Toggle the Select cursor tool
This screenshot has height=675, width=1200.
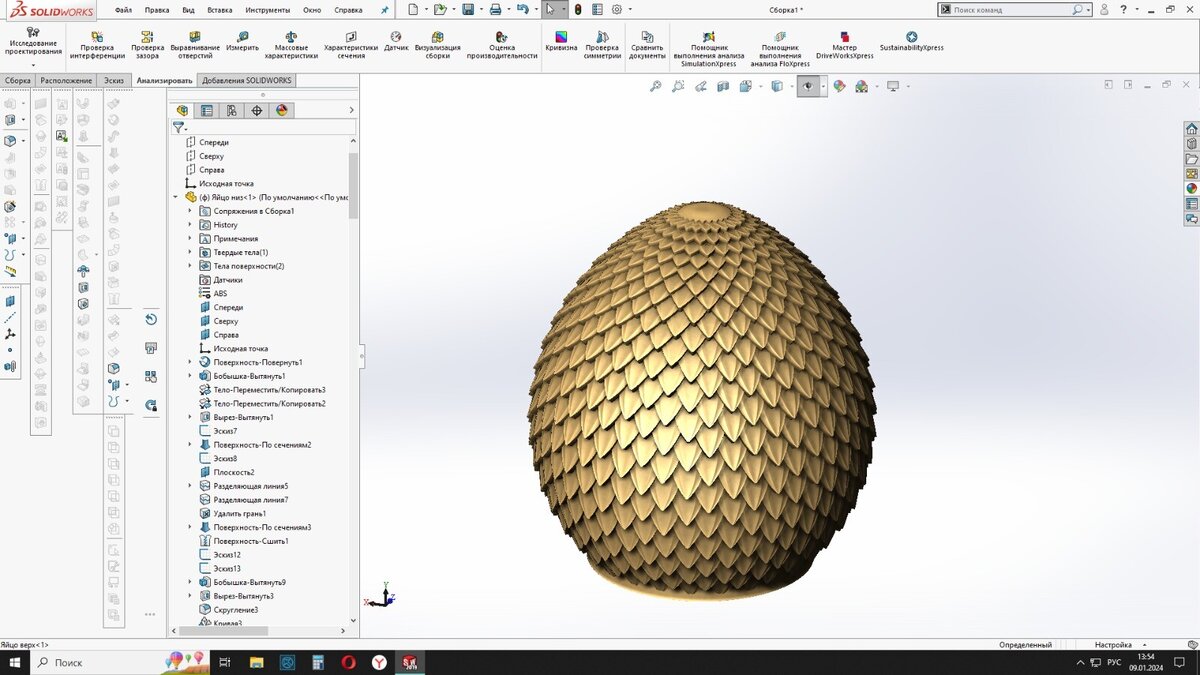point(550,9)
